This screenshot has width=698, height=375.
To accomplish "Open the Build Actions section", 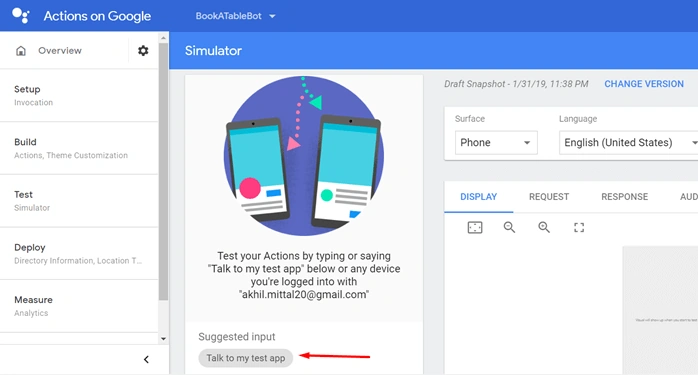I will point(79,148).
